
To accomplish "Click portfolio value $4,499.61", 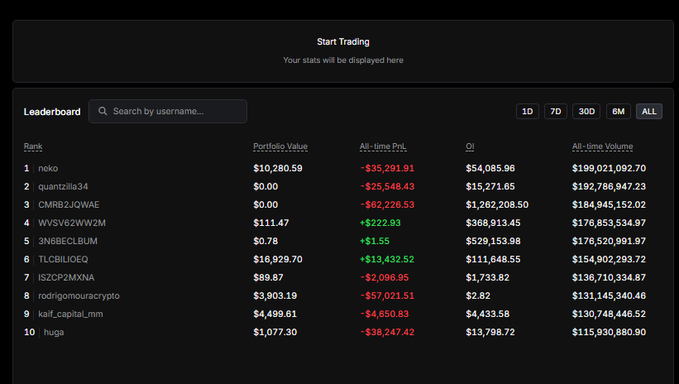I will (275, 314).
